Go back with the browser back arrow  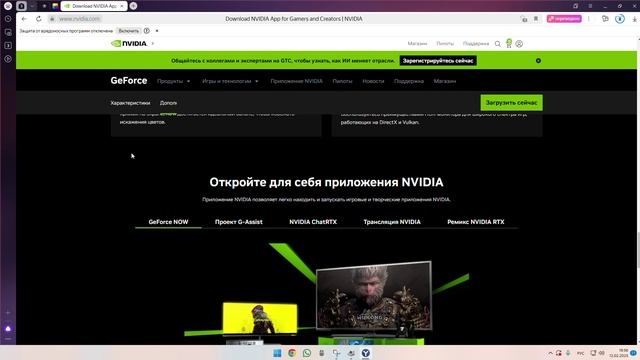pos(24,19)
